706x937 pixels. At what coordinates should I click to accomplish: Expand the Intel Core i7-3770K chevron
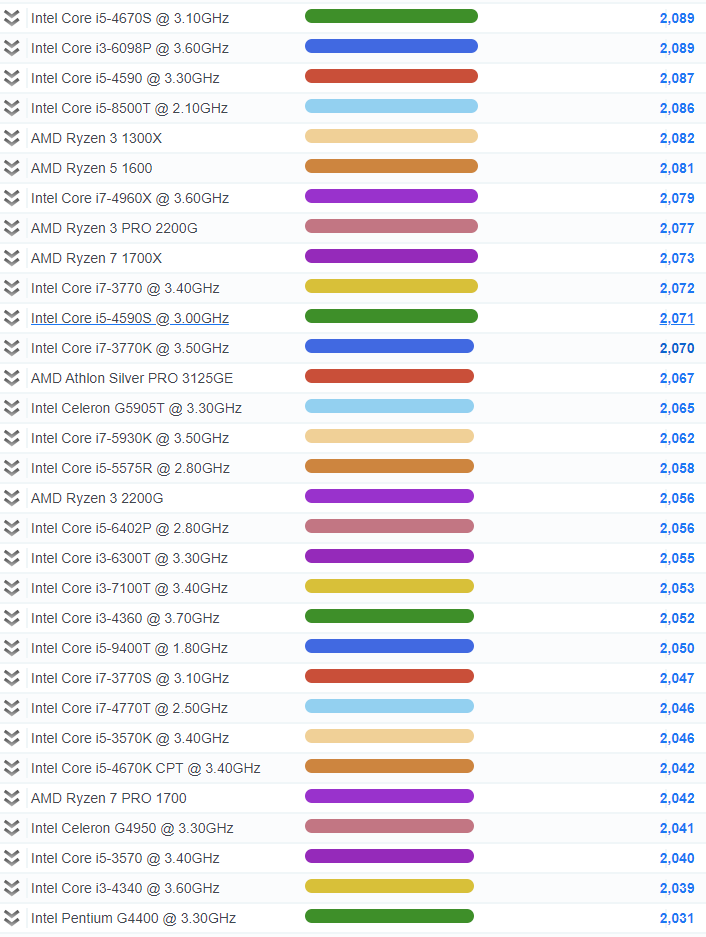tap(11, 348)
